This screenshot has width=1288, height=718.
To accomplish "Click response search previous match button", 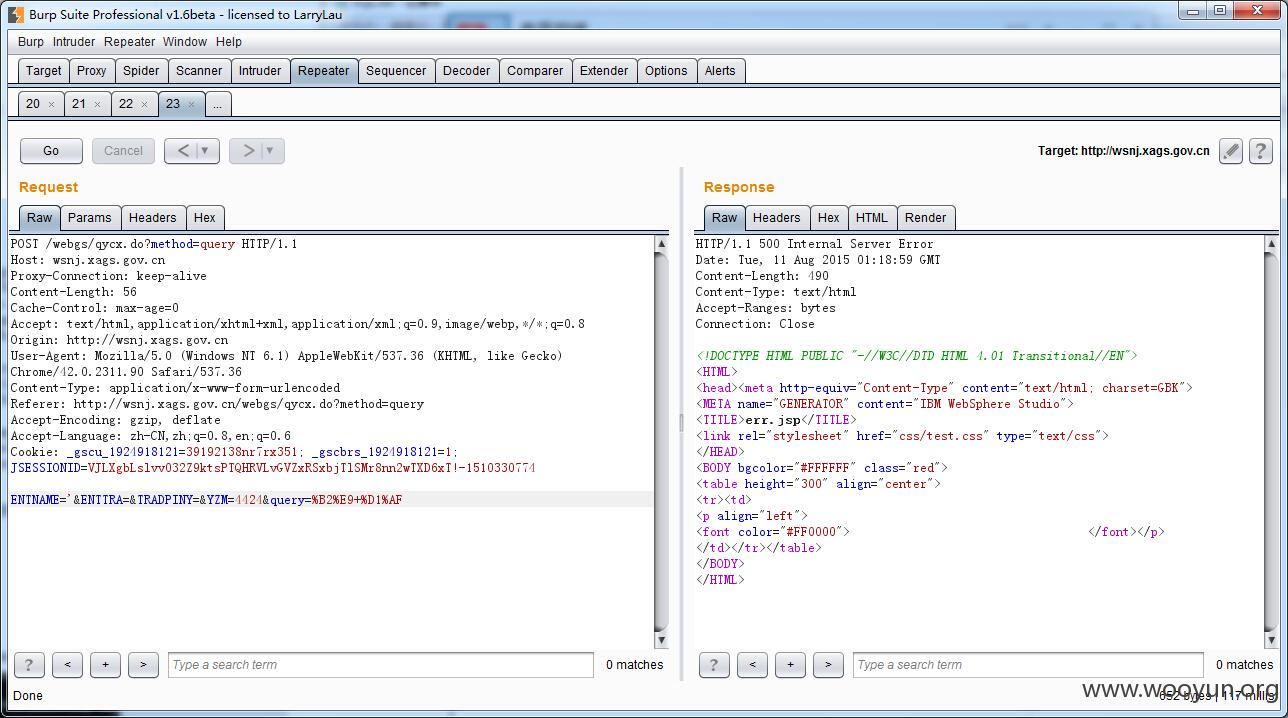I will [752, 664].
